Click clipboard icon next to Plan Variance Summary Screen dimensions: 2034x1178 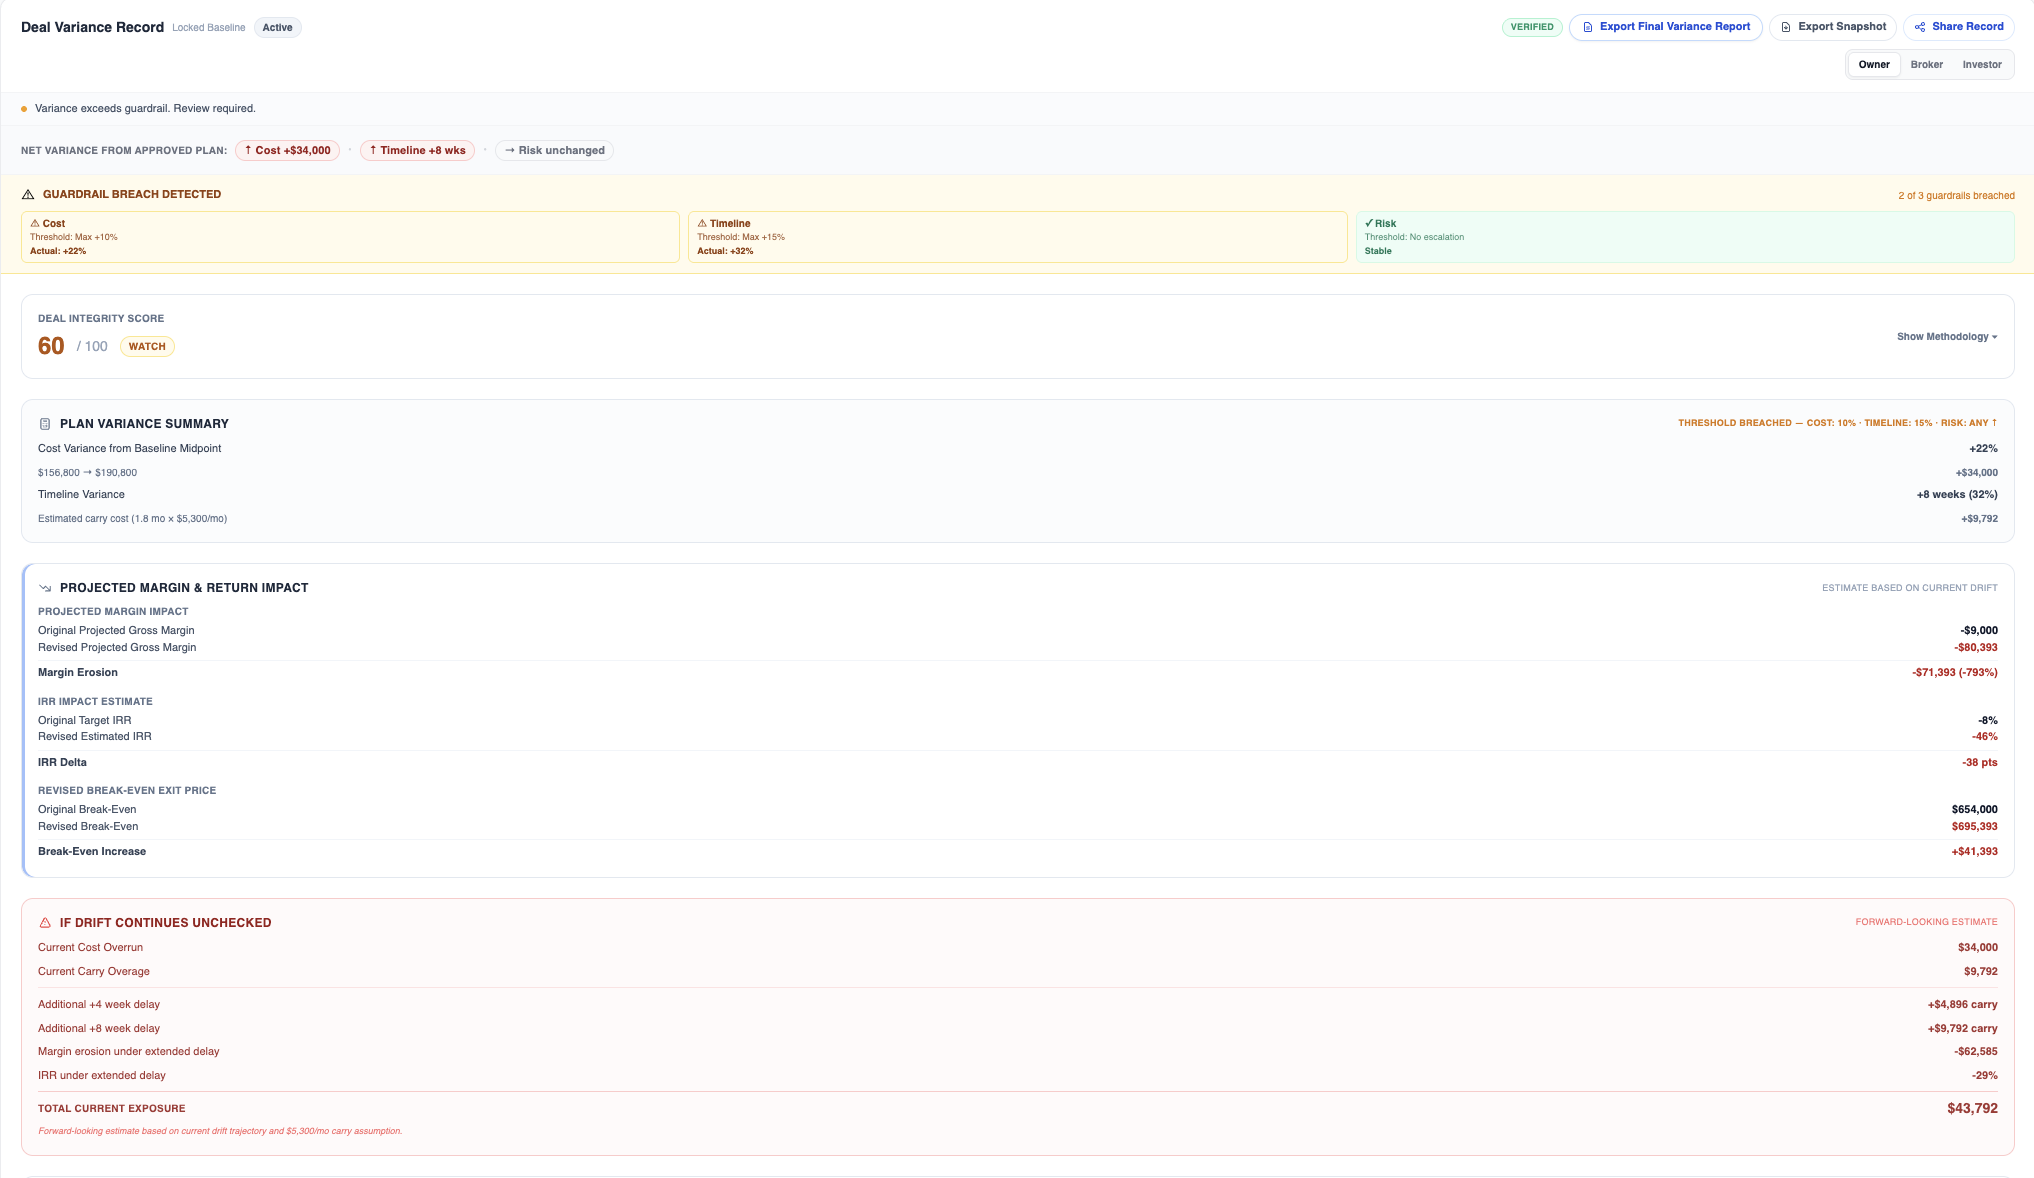(45, 424)
